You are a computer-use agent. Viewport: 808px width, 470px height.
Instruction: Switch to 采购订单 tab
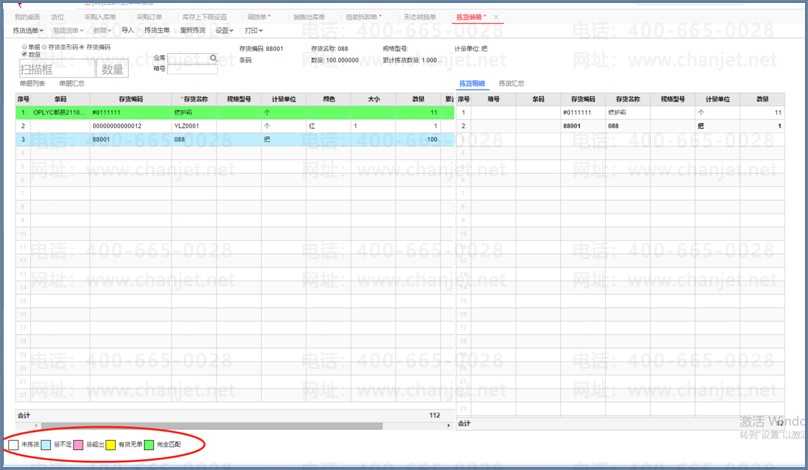(149, 17)
